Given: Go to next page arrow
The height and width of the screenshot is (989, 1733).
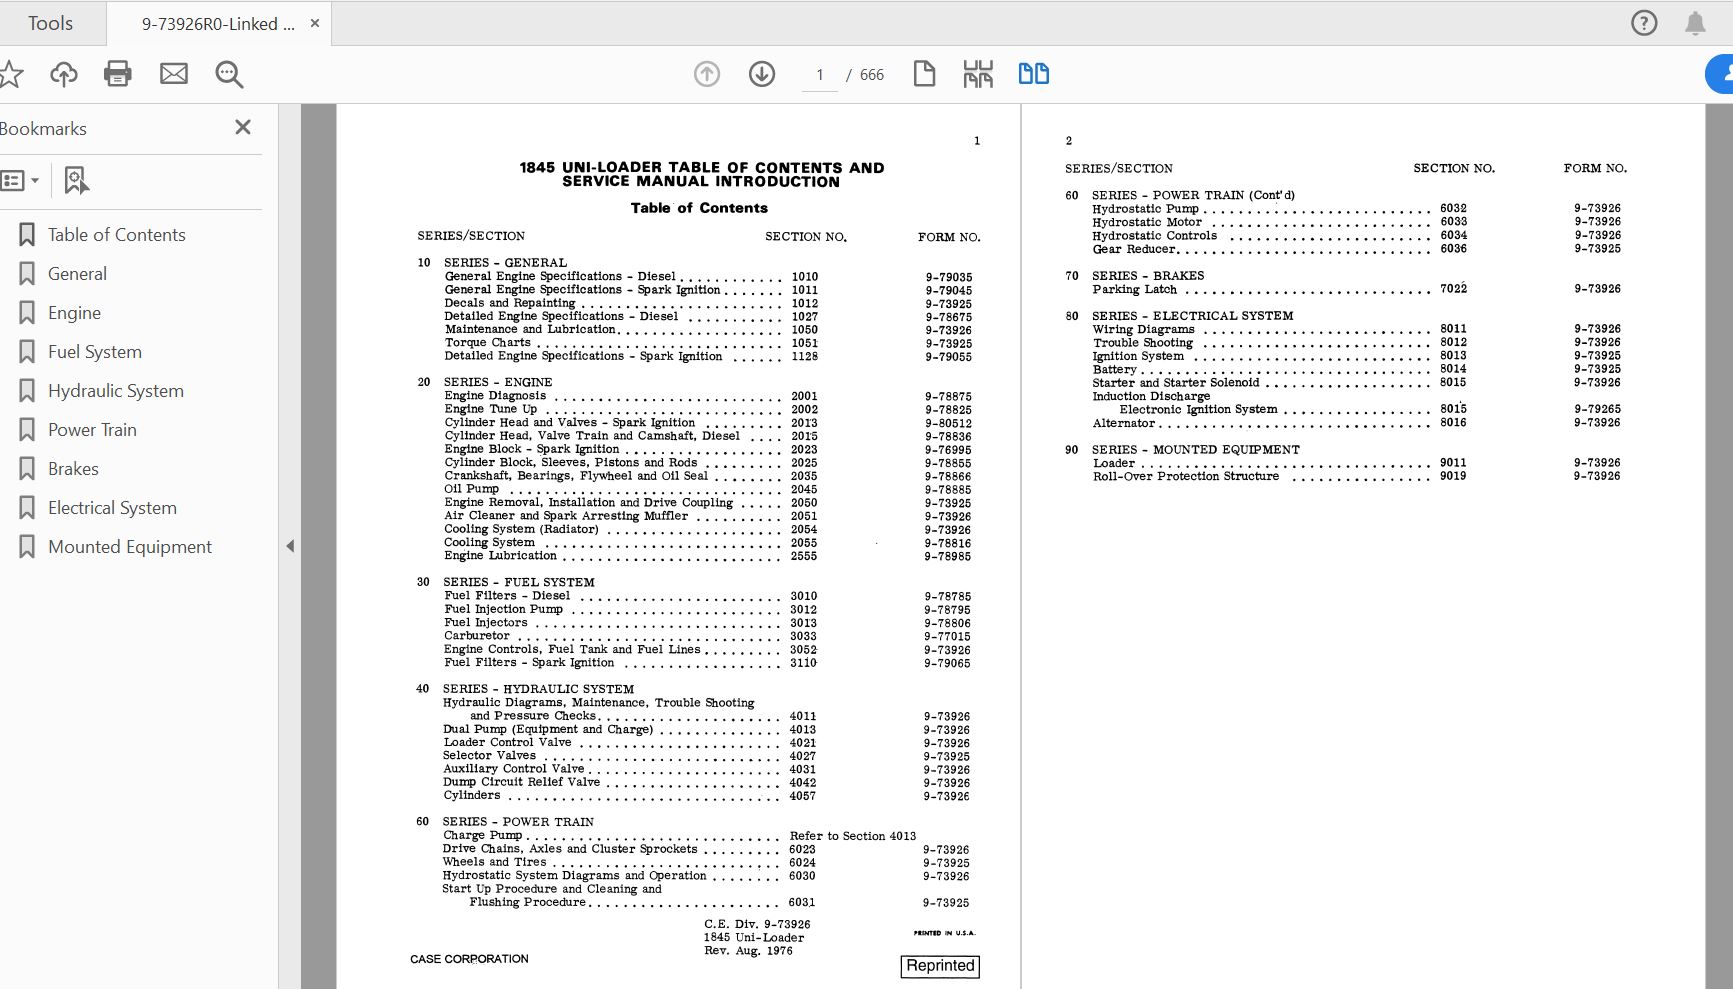Looking at the screenshot, I should (x=762, y=74).
